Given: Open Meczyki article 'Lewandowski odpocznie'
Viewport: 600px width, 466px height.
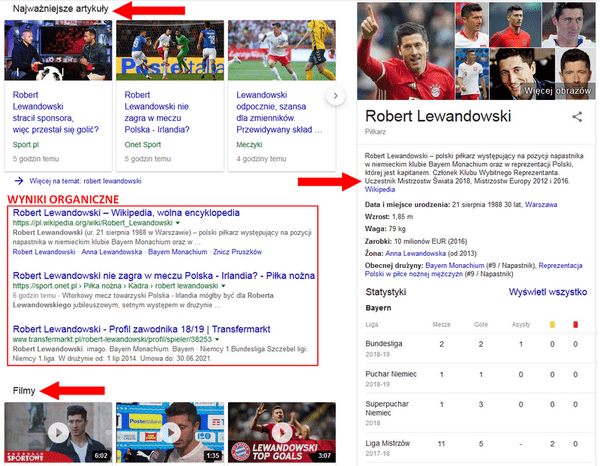Looking at the screenshot, I should click(279, 112).
